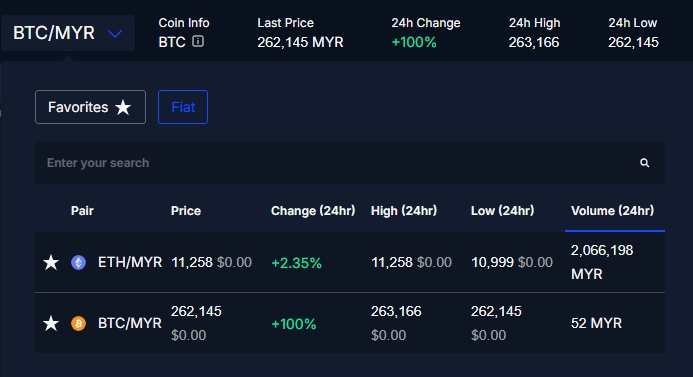Image resolution: width=693 pixels, height=377 pixels.
Task: Switch to the Fiat tab
Action: click(x=183, y=107)
